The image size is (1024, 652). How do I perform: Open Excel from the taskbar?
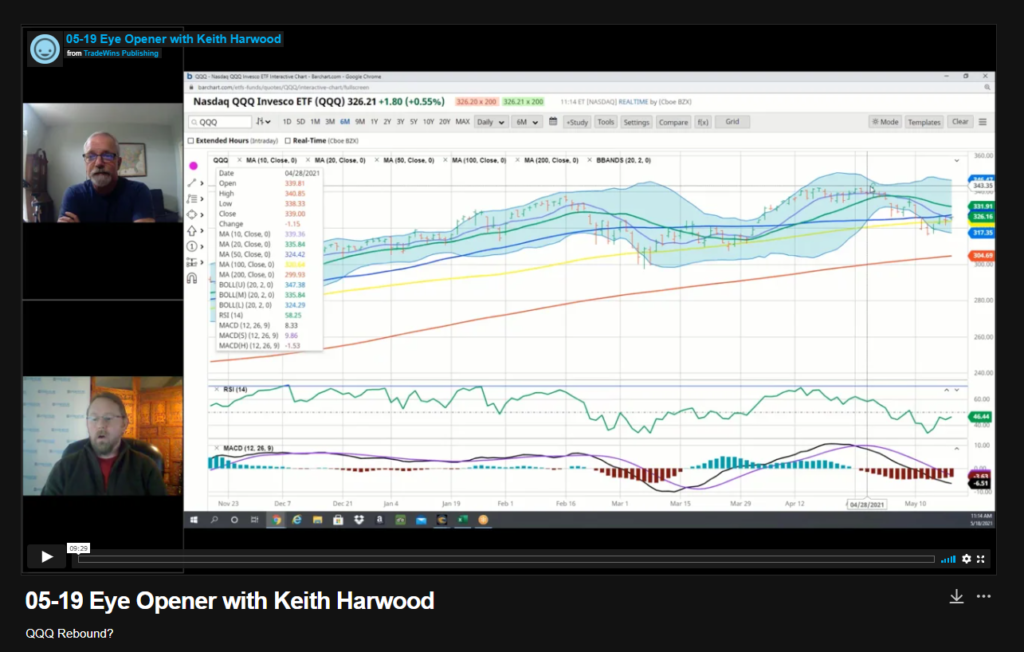(x=462, y=520)
